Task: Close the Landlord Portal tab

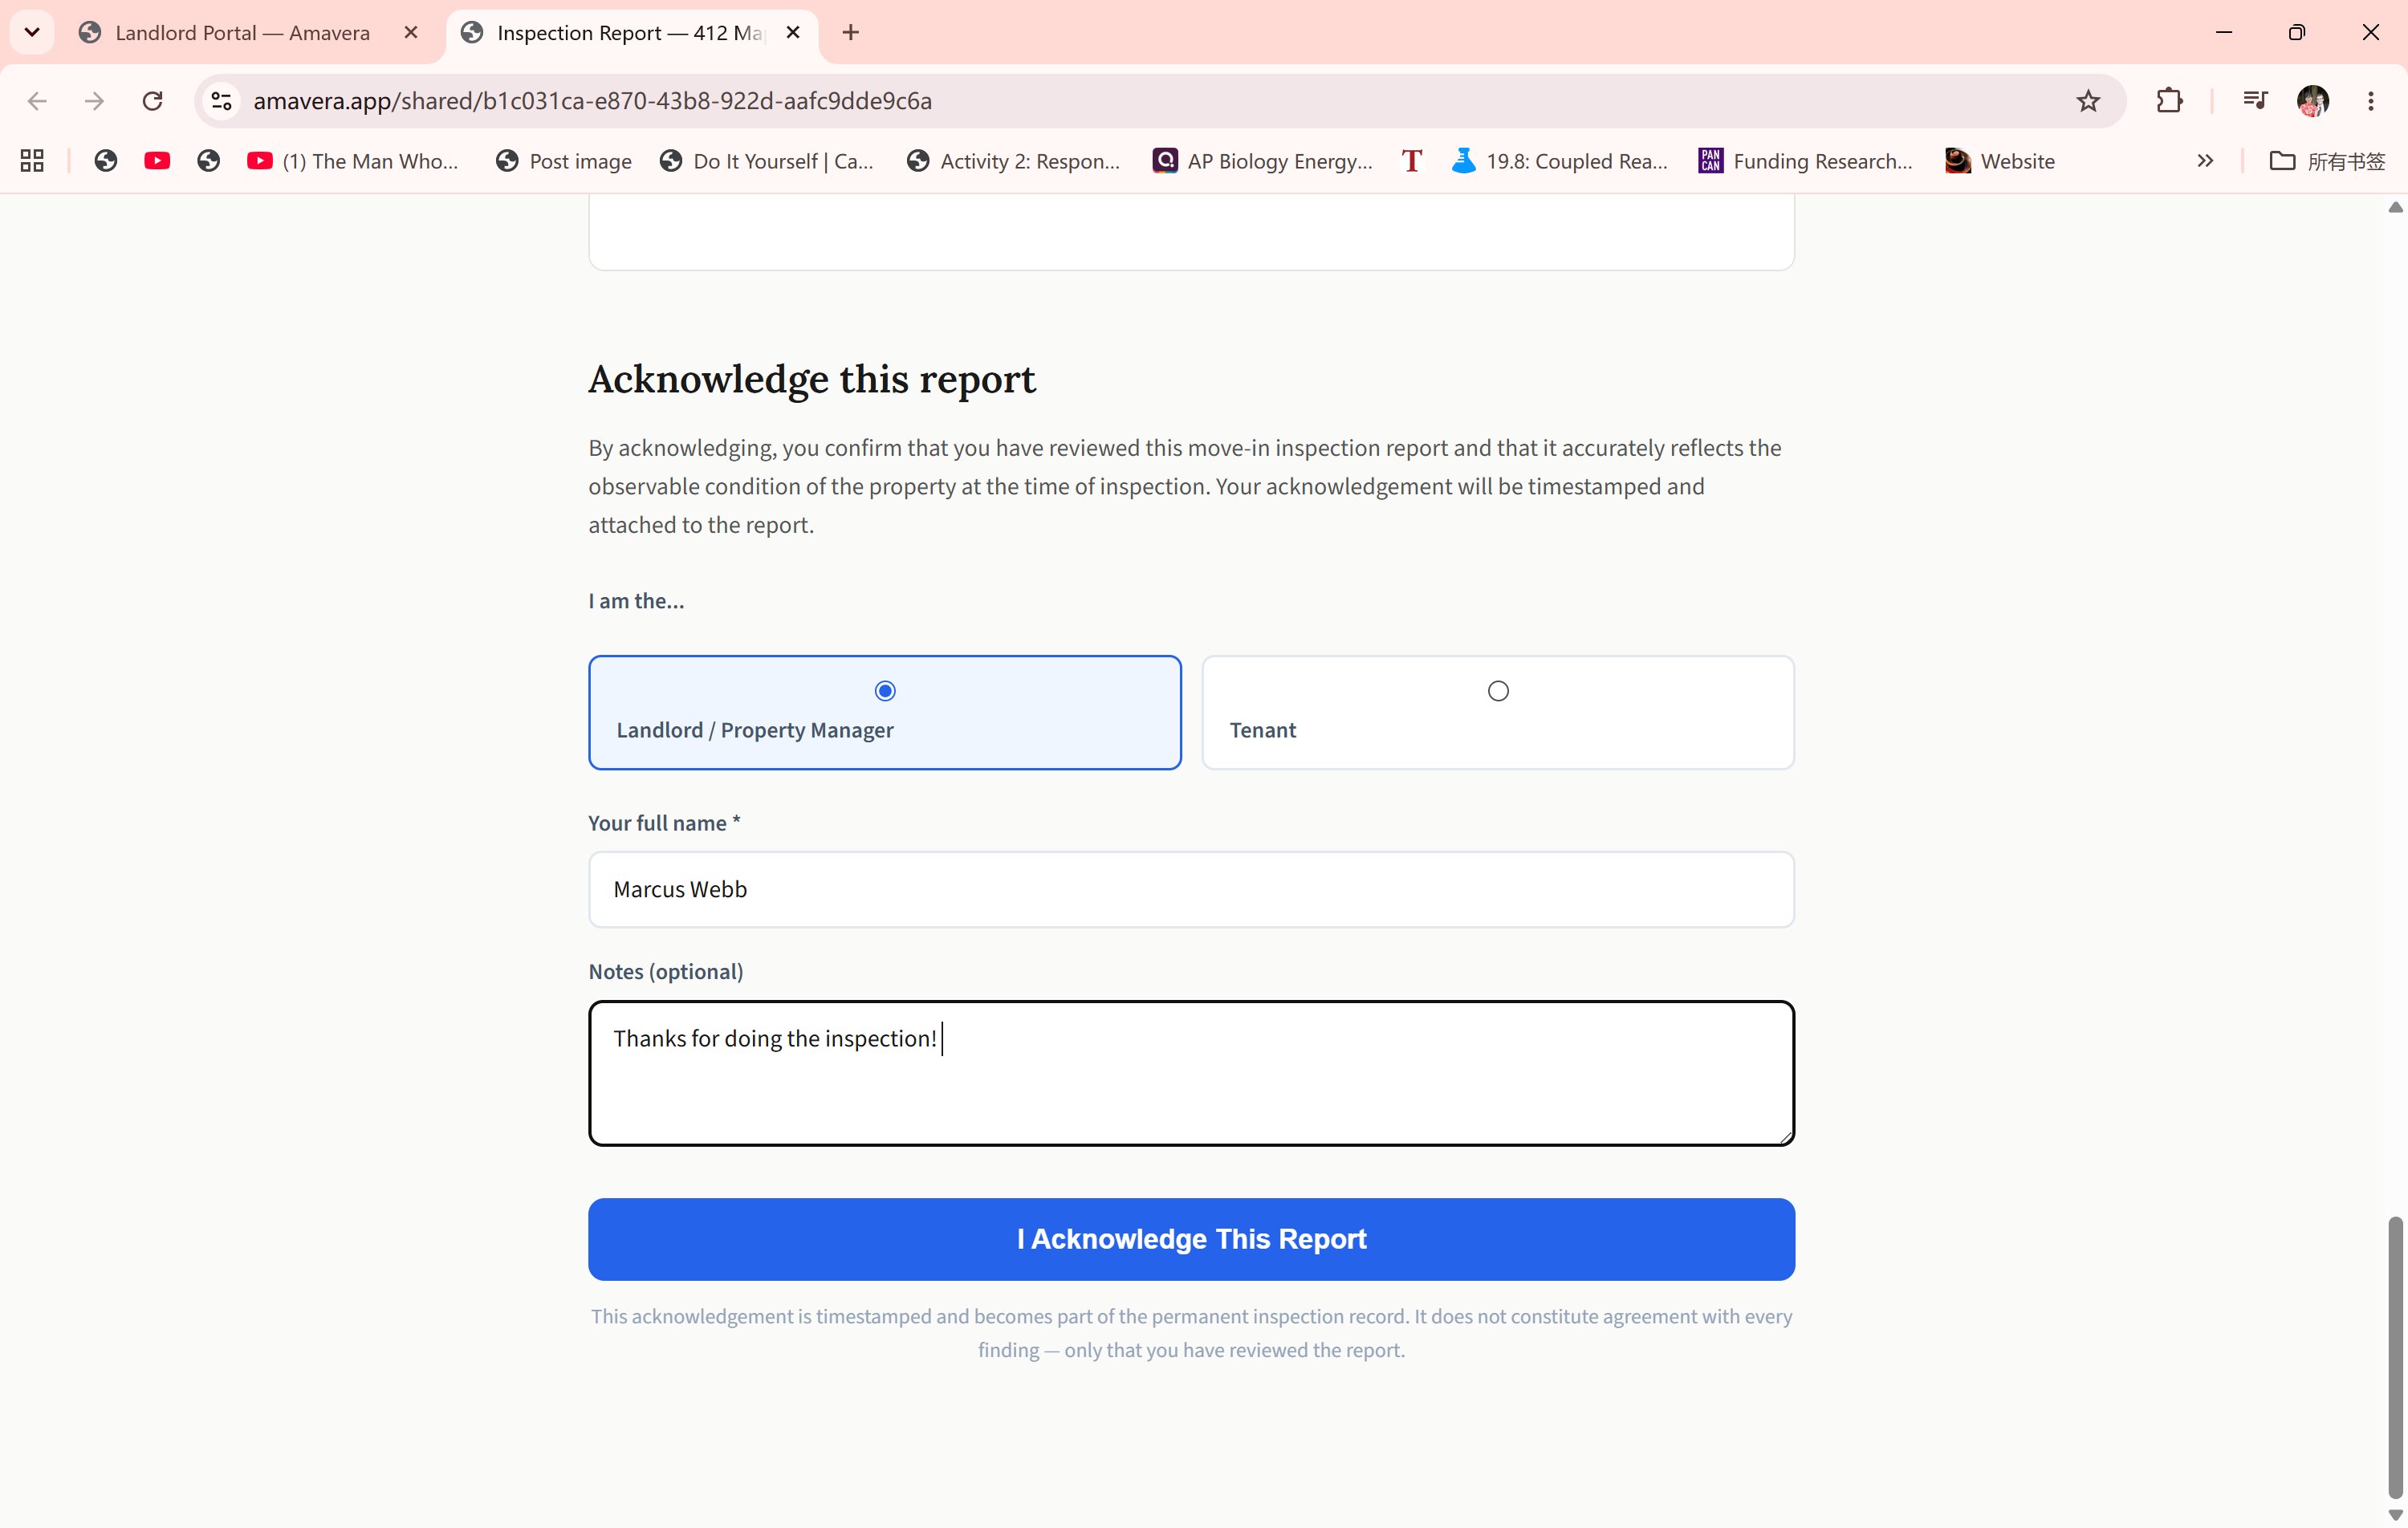Action: [x=411, y=33]
